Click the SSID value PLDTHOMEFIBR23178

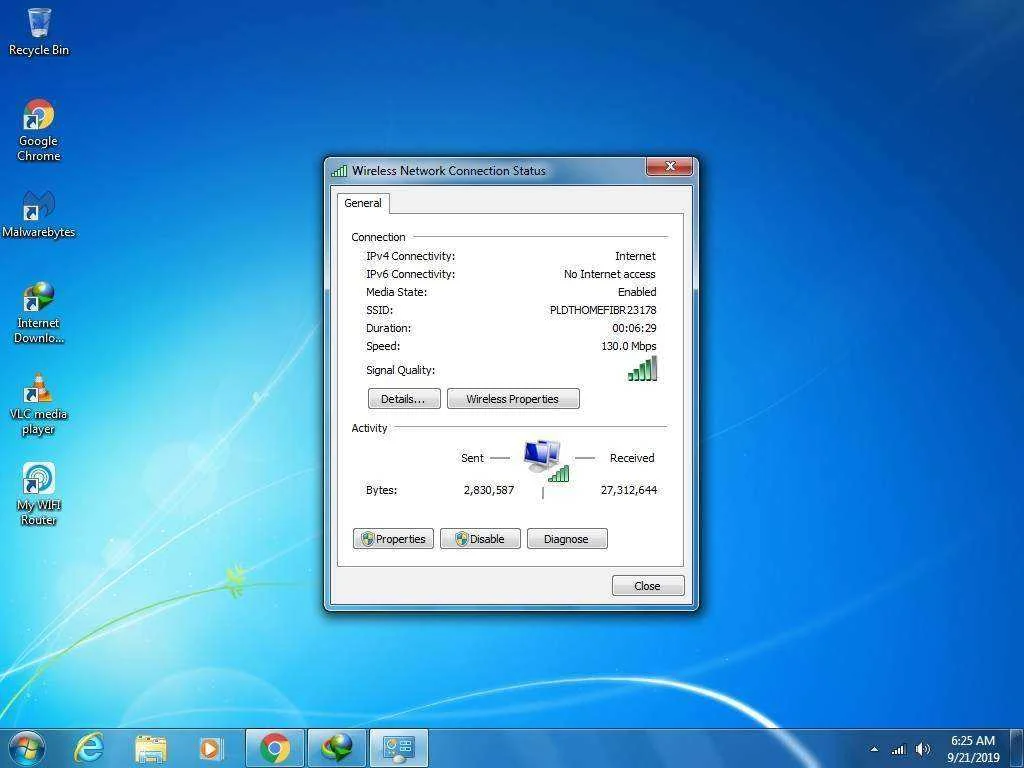pos(603,310)
